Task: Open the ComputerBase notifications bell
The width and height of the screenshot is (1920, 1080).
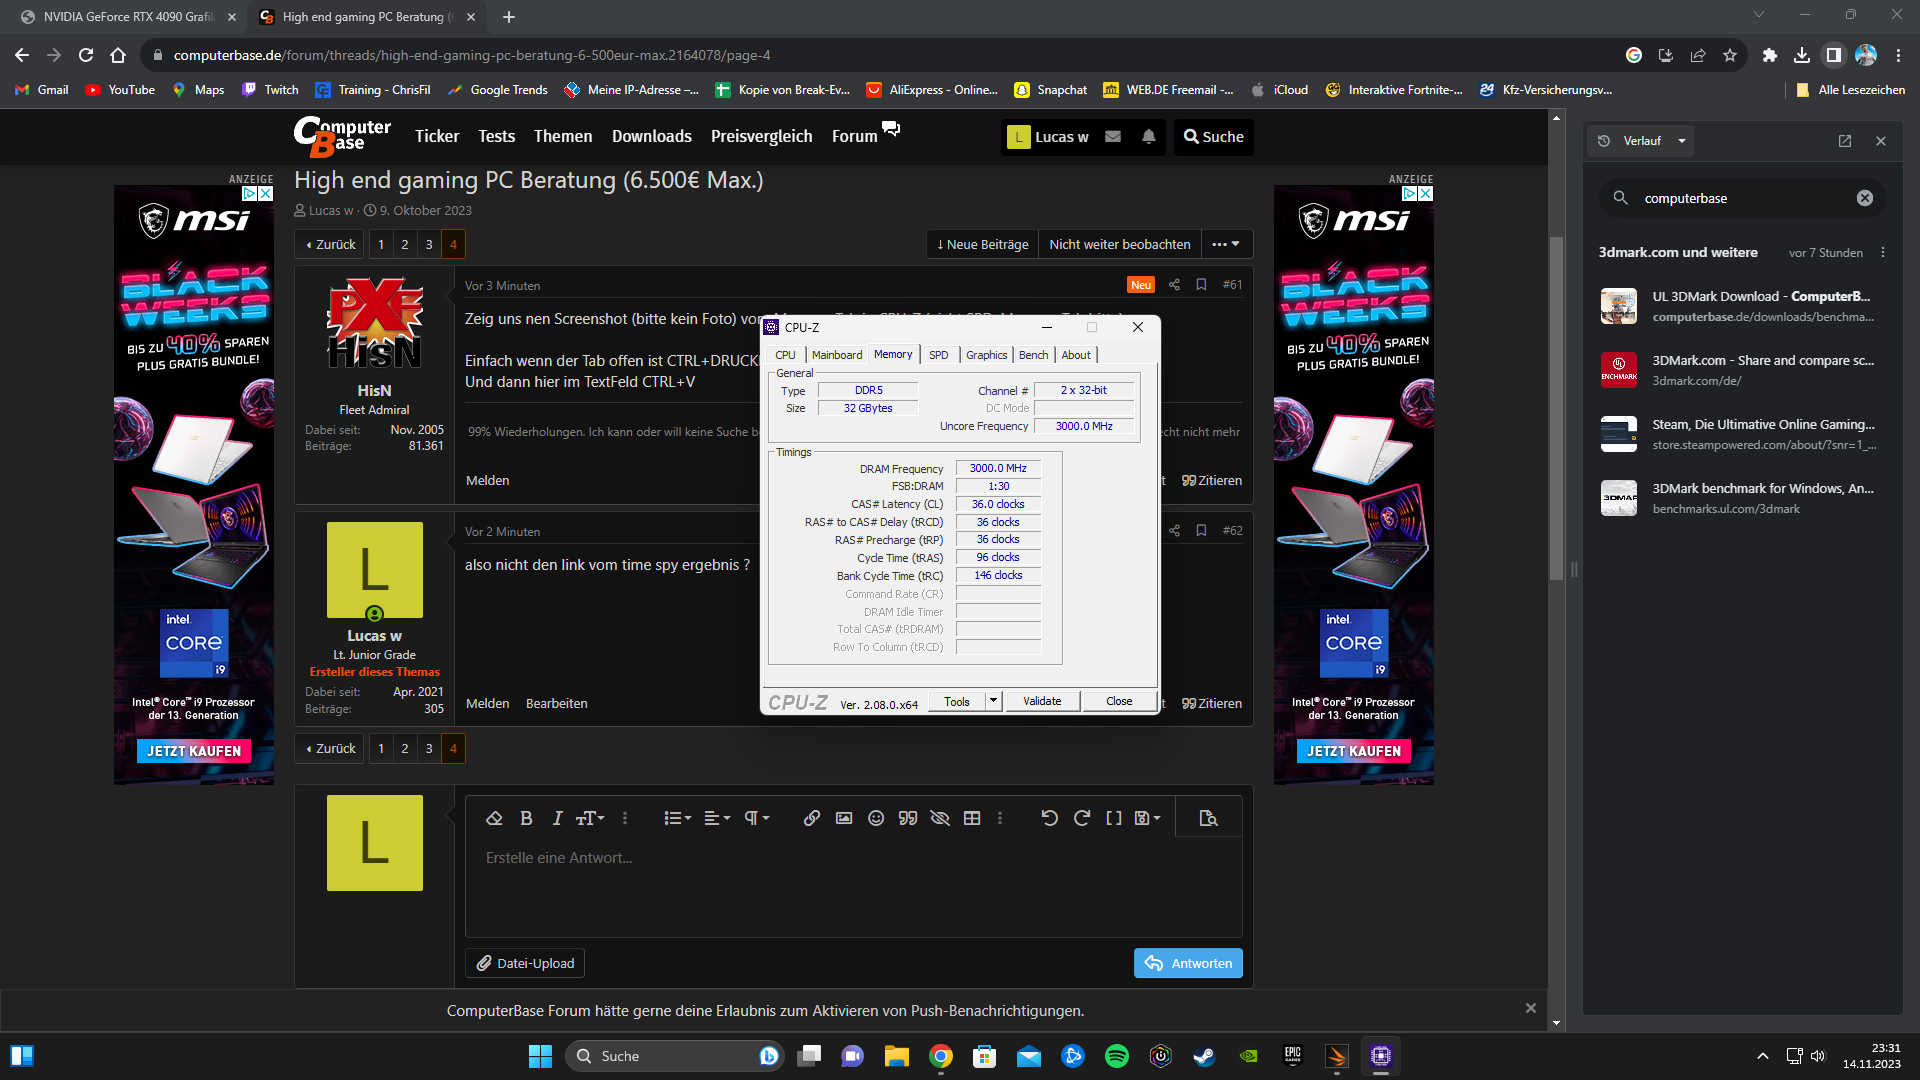Action: (1148, 137)
